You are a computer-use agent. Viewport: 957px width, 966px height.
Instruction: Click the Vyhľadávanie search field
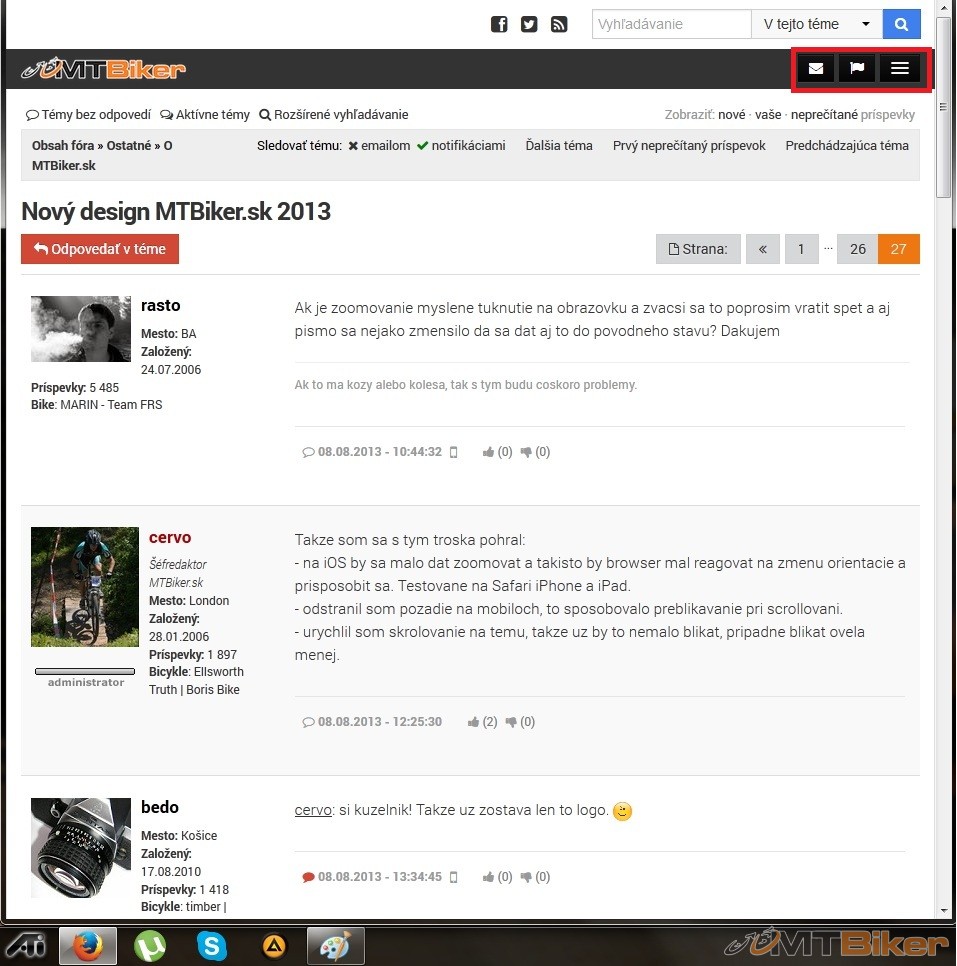point(671,24)
